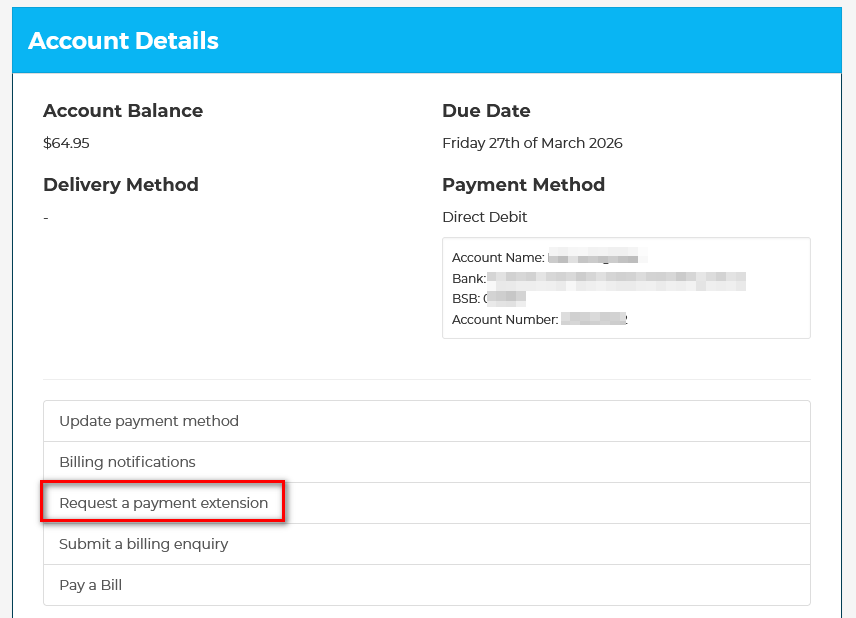Screen dimensions: 856x618
Task: Click the blurred Account Number value
Action: tap(594, 320)
